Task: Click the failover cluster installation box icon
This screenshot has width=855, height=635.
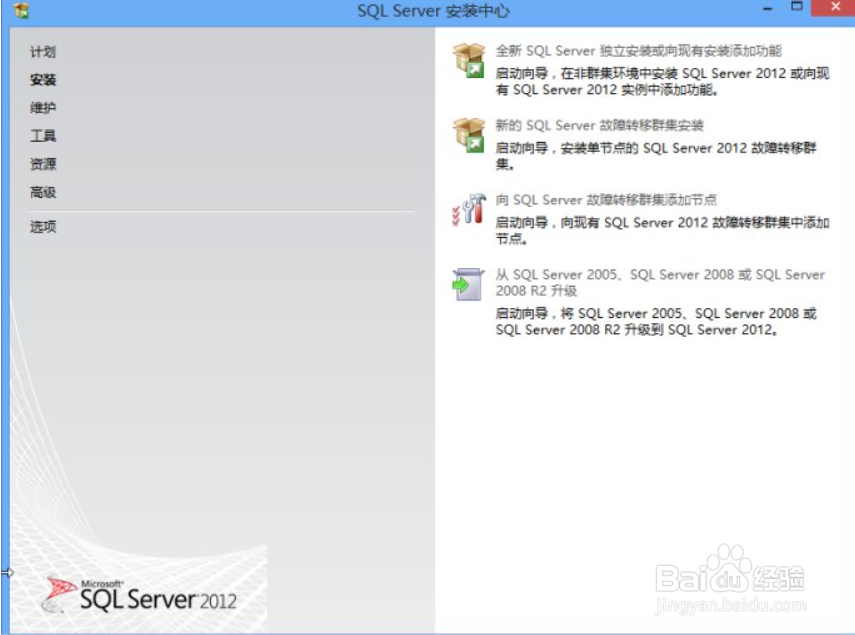Action: 469,135
